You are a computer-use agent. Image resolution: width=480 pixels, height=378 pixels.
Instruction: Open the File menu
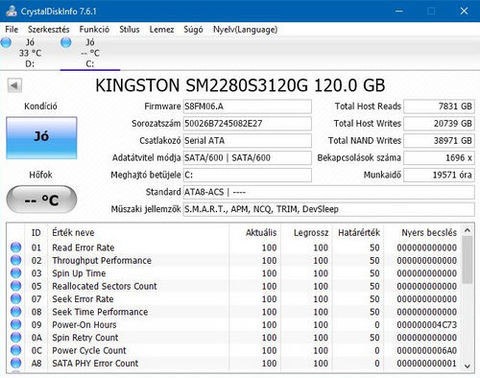pos(12,29)
